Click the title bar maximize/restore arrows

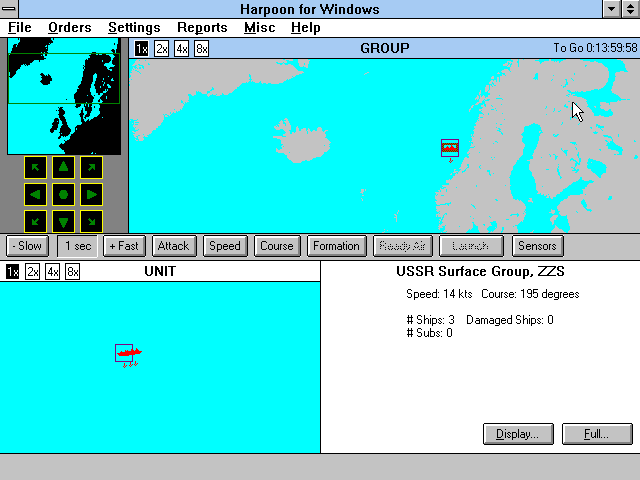click(631, 9)
